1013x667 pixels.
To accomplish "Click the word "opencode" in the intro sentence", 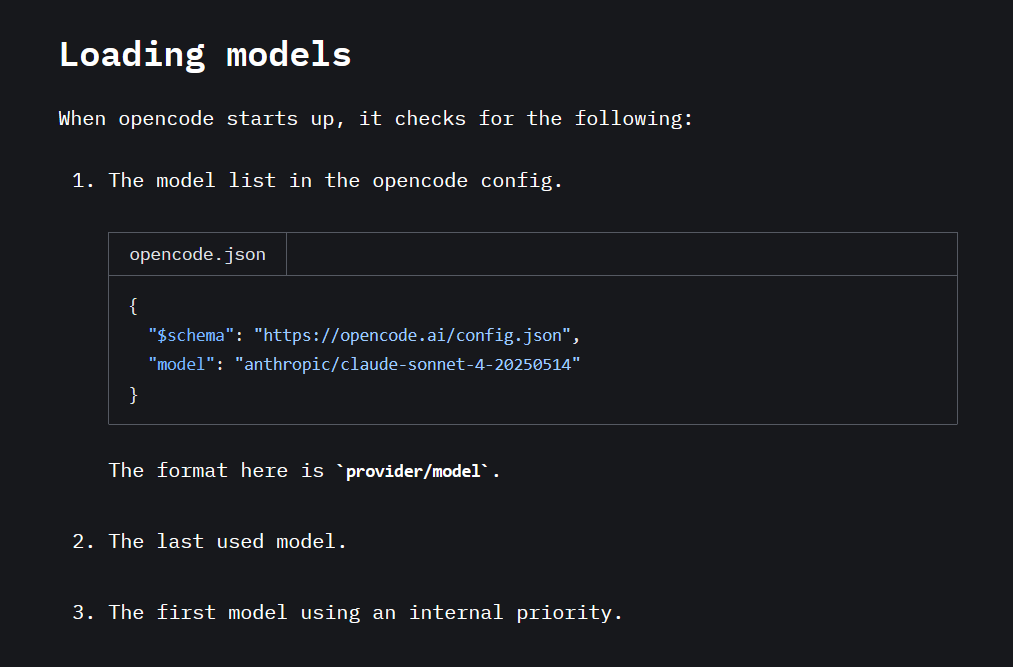I will click(166, 119).
